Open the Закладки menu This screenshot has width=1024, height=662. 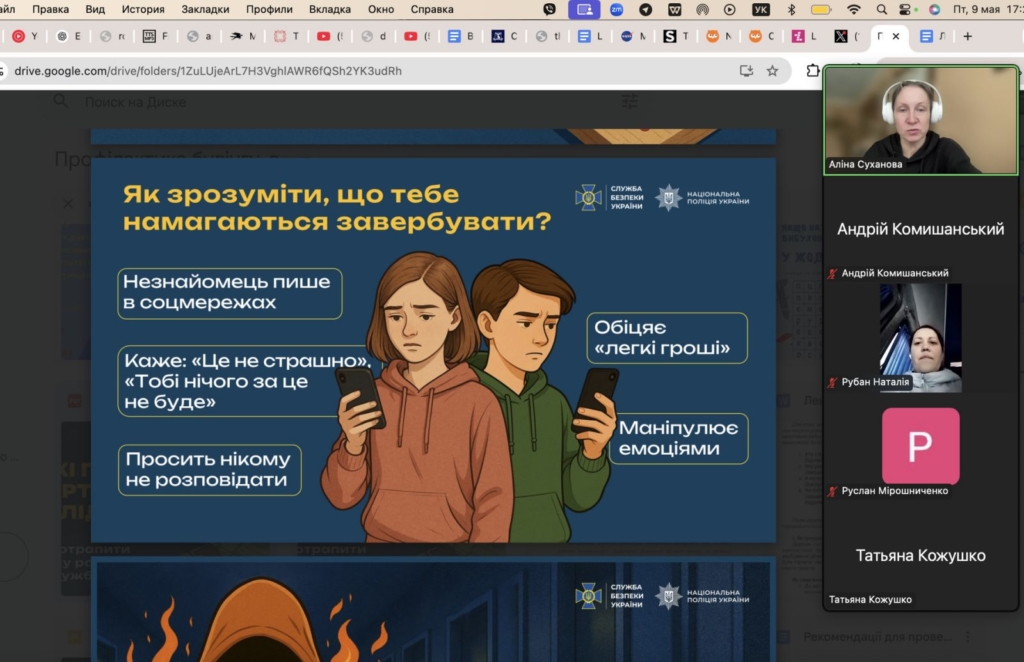(205, 9)
